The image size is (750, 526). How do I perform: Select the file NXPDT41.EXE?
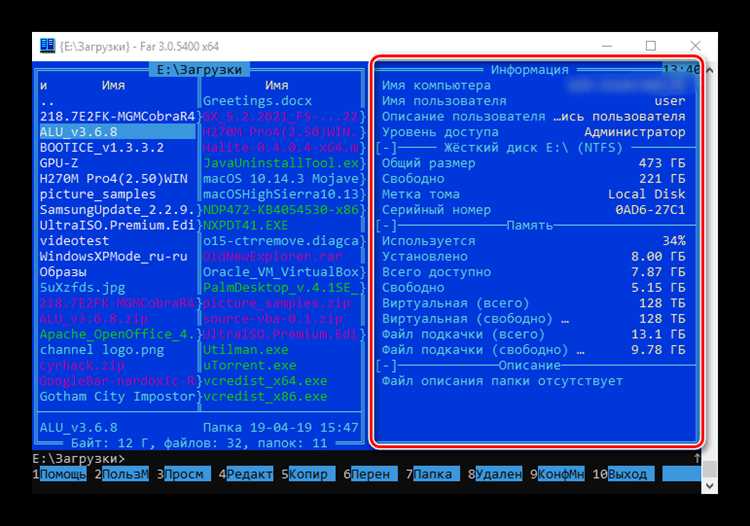[x=246, y=225]
